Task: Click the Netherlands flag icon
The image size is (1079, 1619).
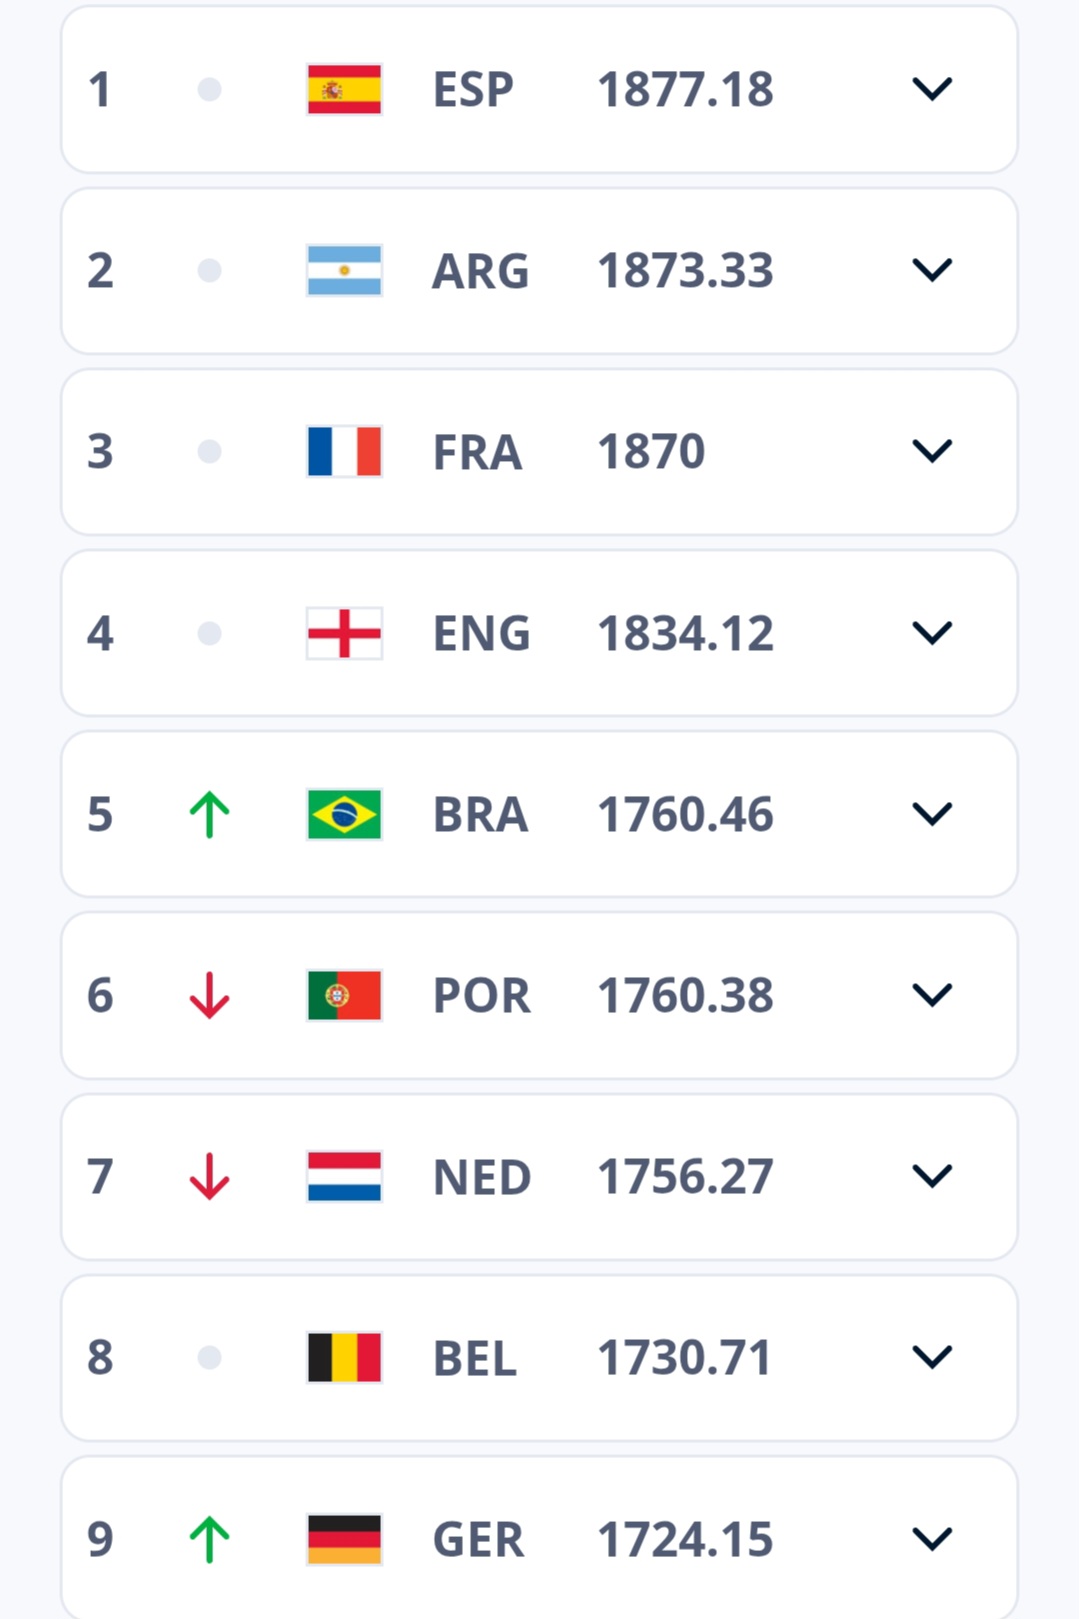Action: (x=344, y=1176)
